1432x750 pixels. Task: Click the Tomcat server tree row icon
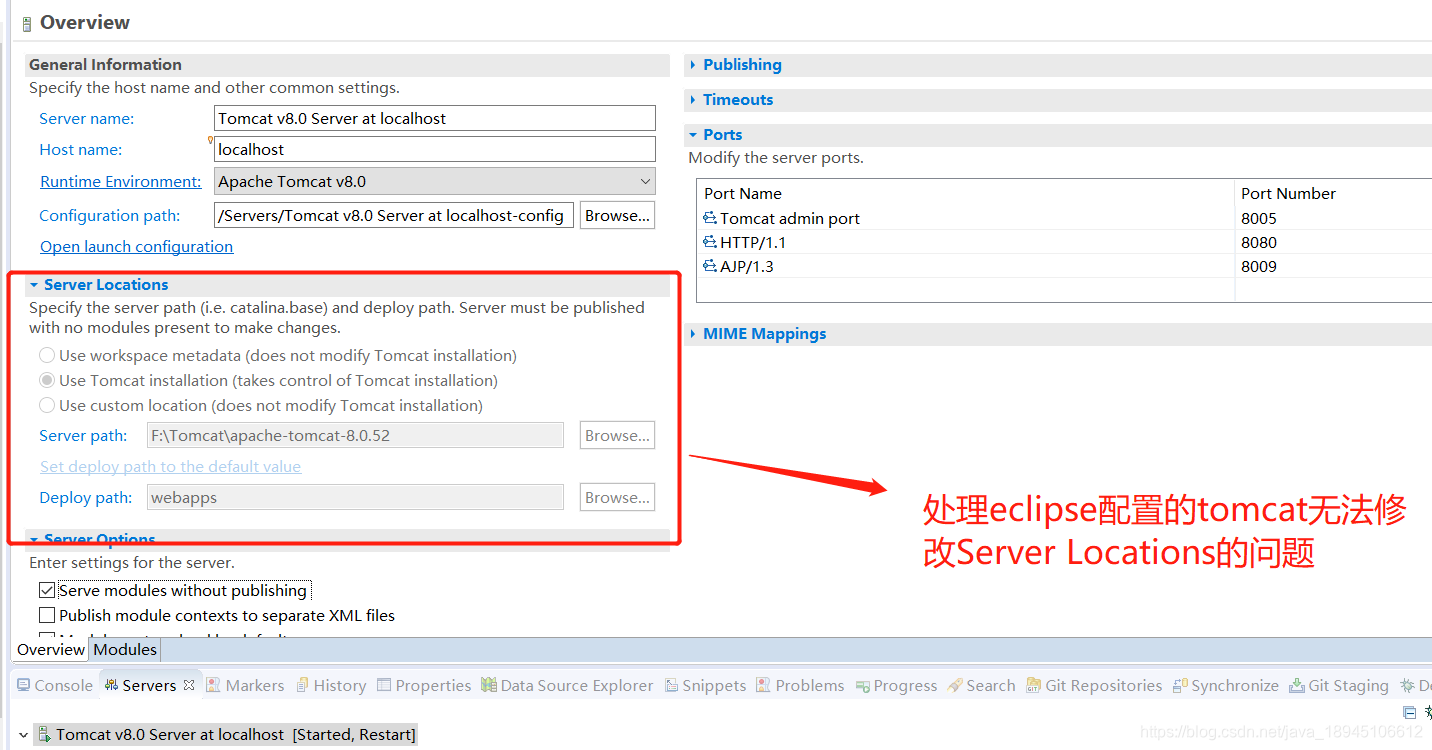44,734
